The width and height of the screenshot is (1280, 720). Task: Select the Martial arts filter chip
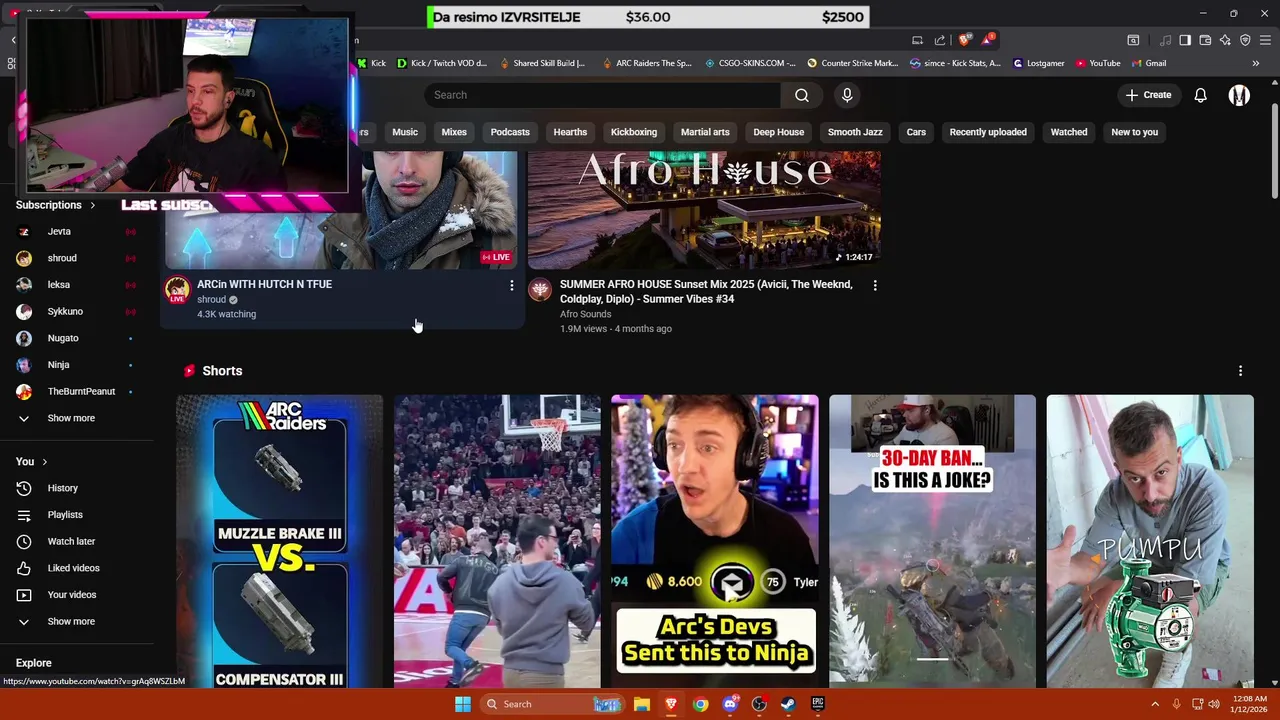705,132
